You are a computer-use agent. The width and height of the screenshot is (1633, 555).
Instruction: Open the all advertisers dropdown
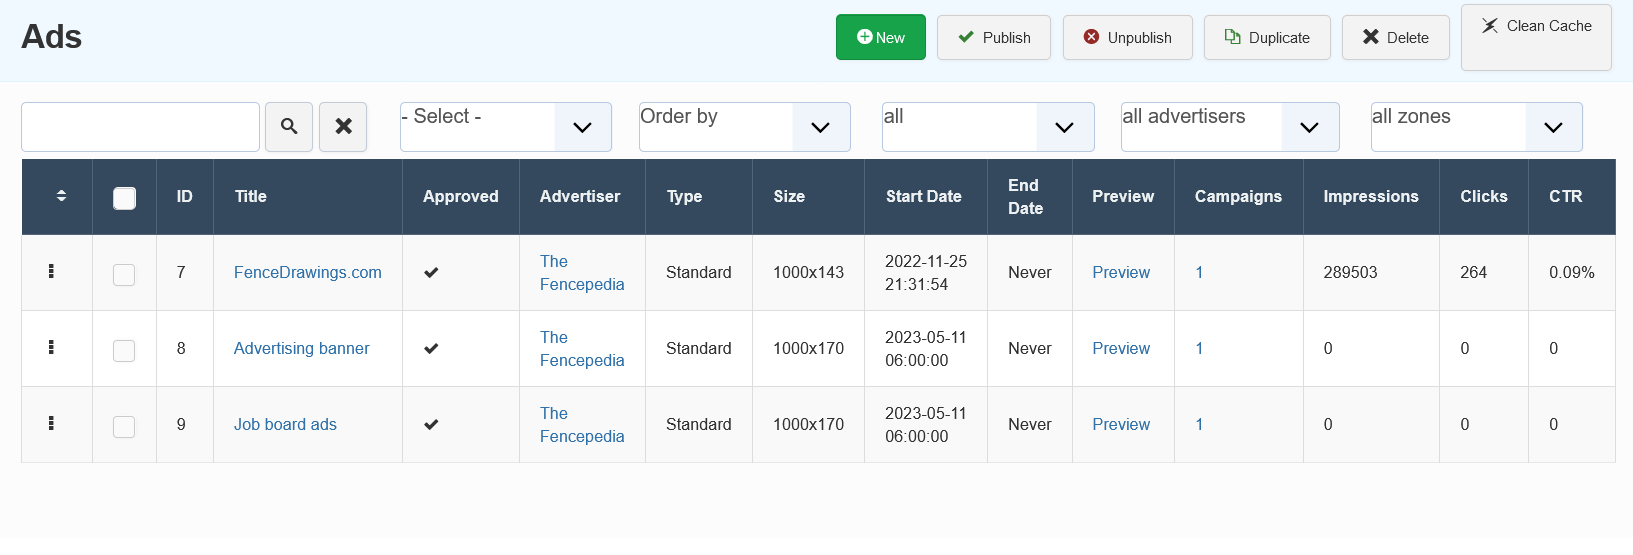(x=1229, y=127)
